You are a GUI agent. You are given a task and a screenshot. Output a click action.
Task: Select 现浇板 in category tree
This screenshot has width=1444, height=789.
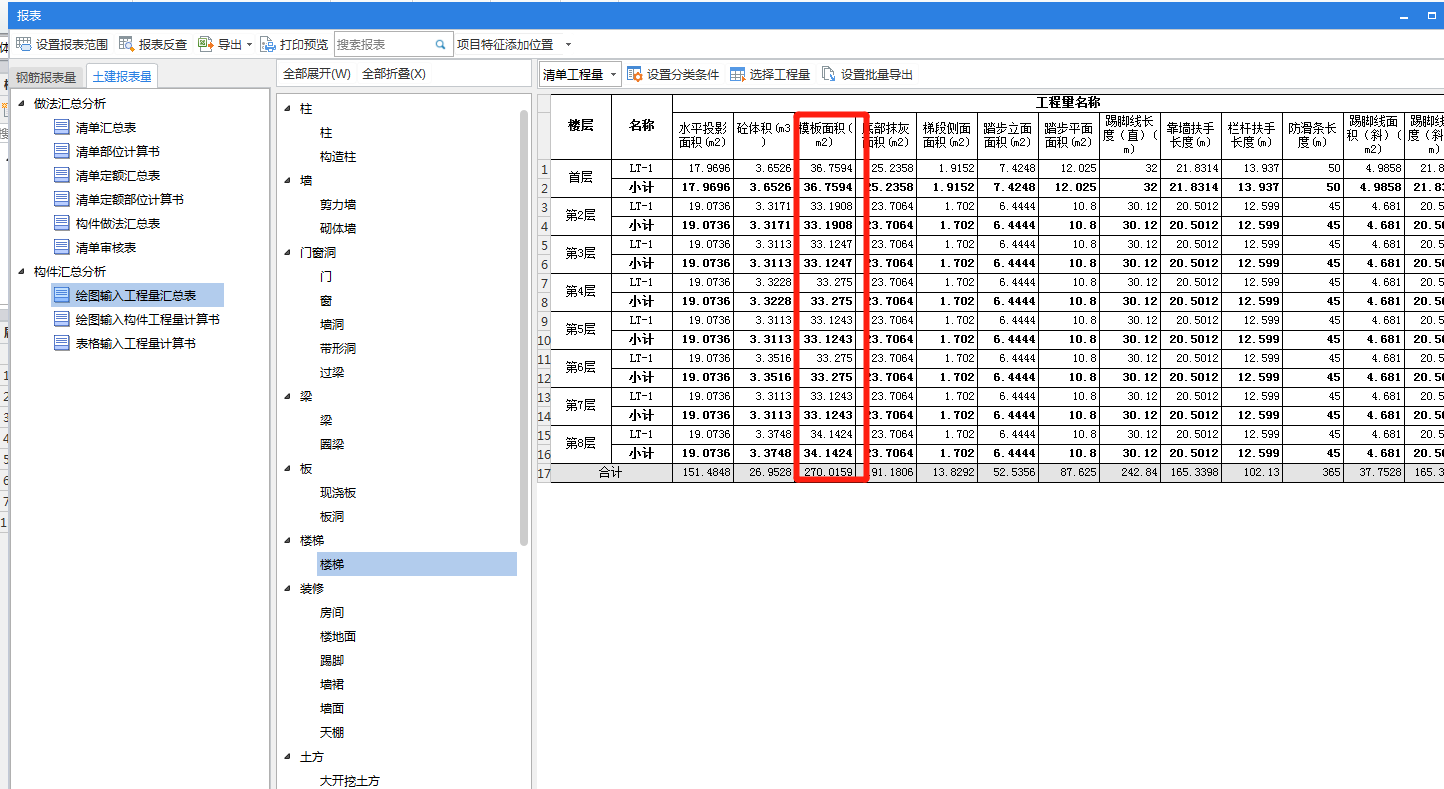(x=338, y=493)
